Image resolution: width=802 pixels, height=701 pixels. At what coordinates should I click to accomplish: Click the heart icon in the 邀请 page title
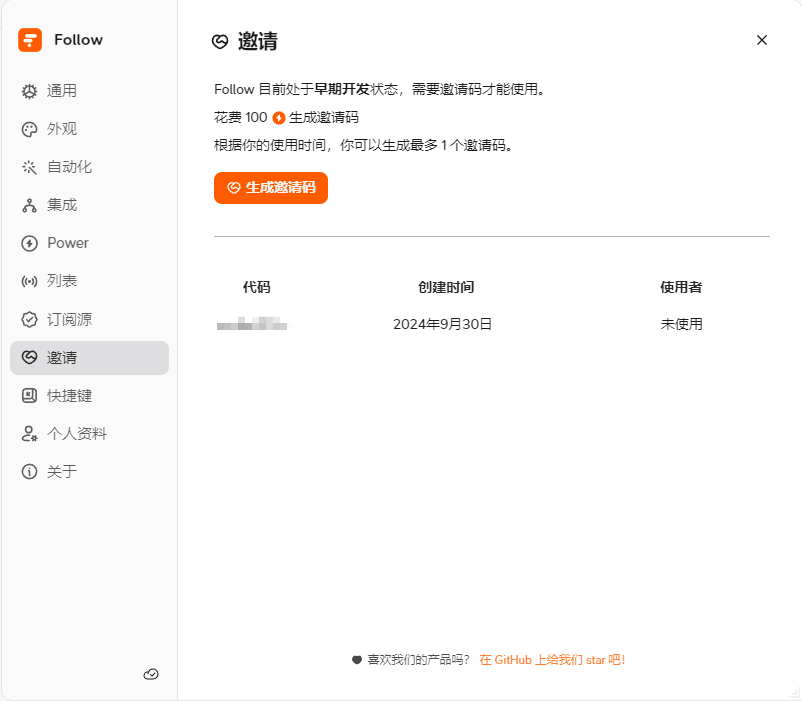pos(220,41)
